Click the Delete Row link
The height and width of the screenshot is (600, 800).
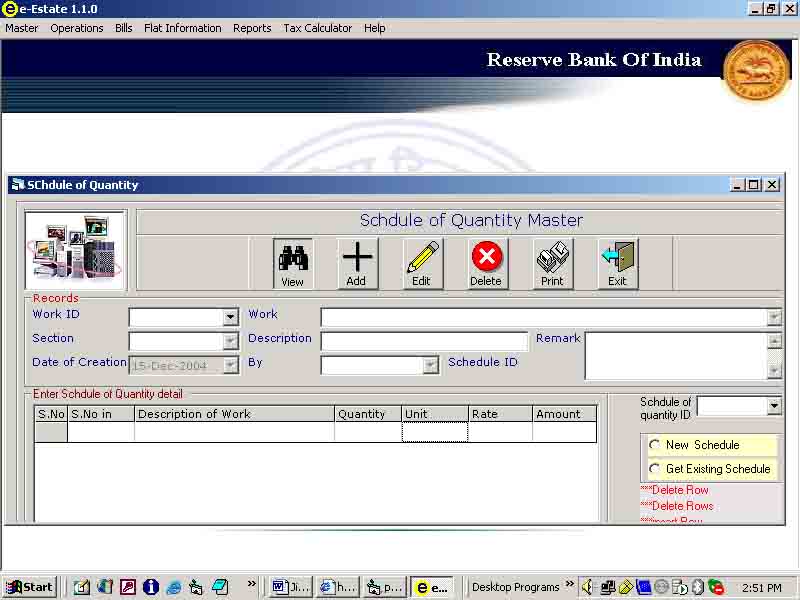pyautogui.click(x=674, y=490)
